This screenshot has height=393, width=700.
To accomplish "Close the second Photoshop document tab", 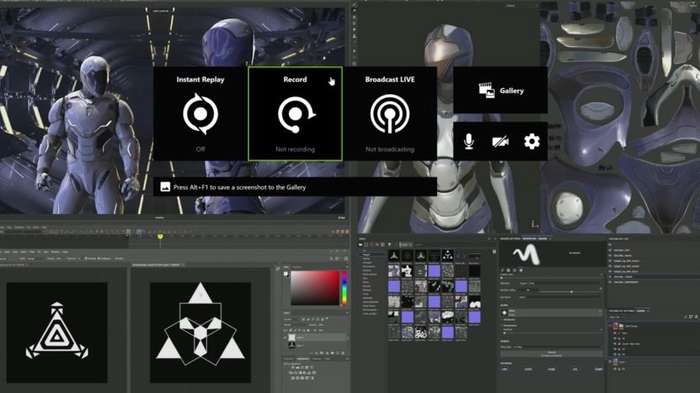I will point(183,265).
